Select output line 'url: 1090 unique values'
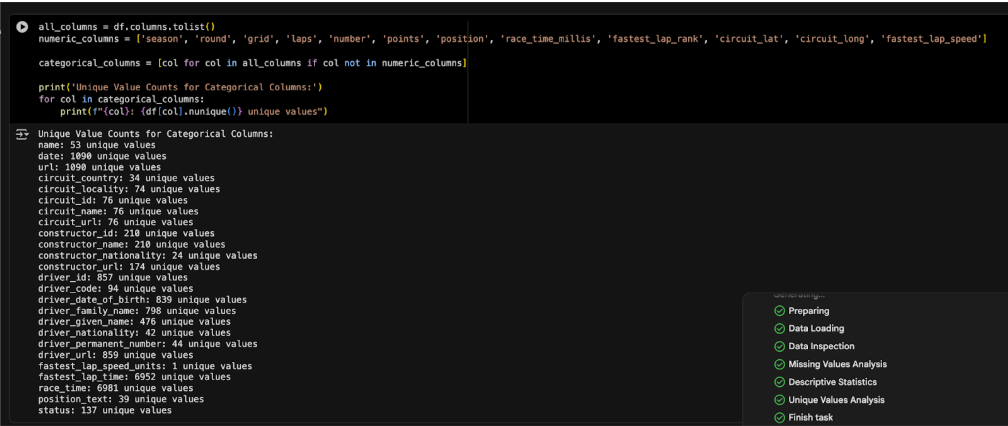Screen dimensions: 1008x426 100,167
